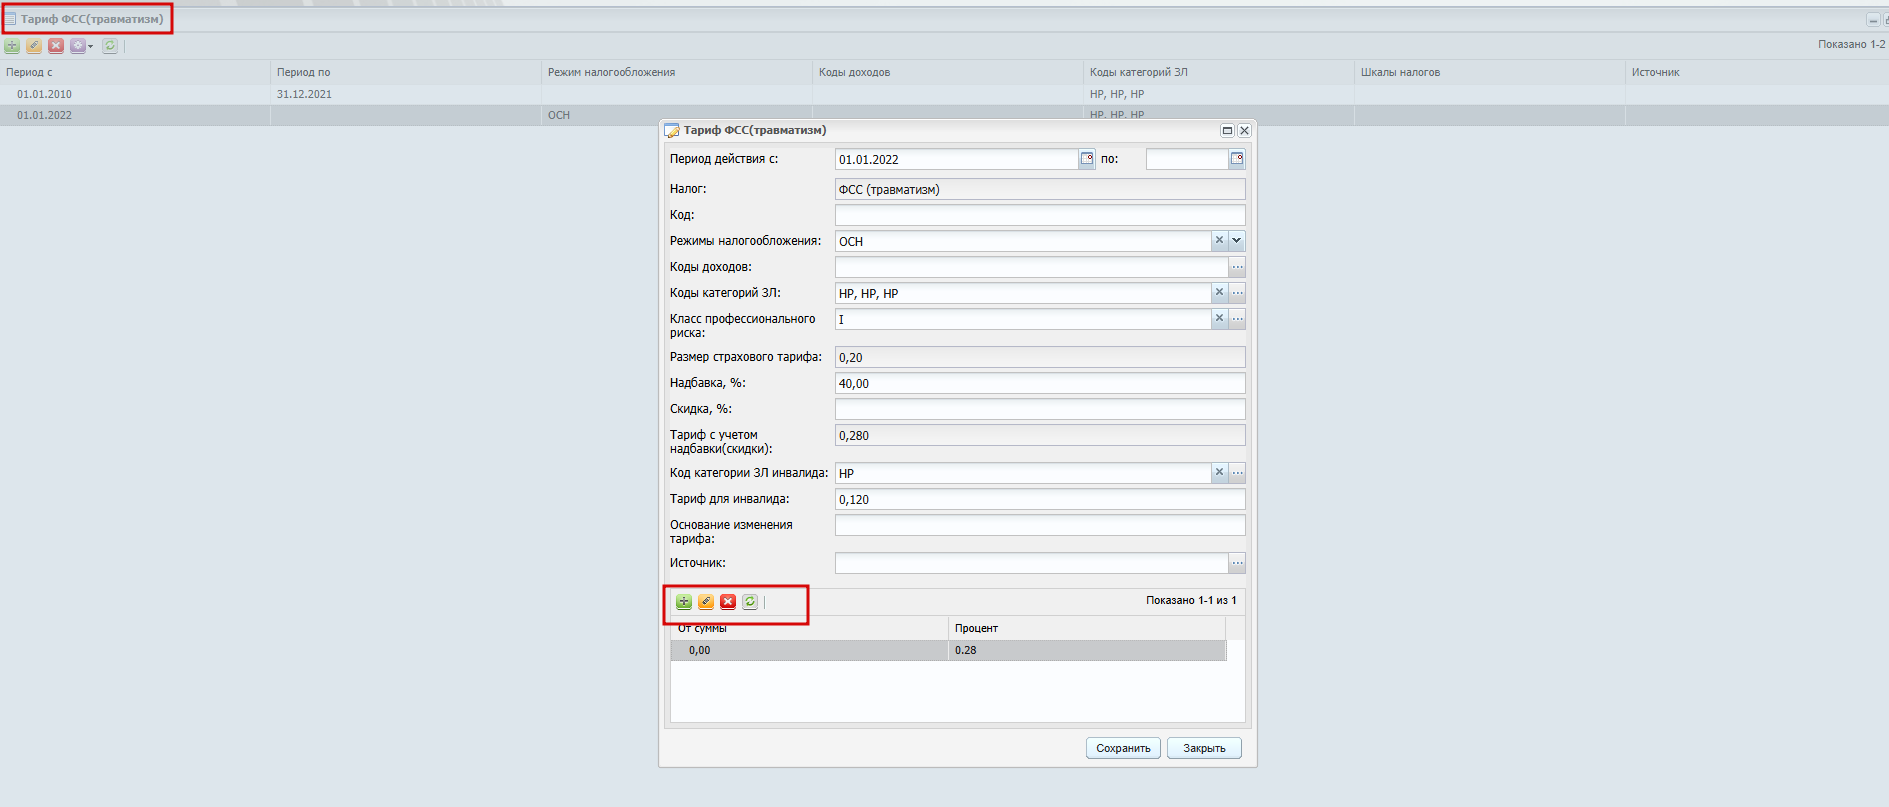Viewport: 1889px width, 807px height.
Task: Sort by 'Шкалы налогов' column header
Action: [x=1490, y=72]
